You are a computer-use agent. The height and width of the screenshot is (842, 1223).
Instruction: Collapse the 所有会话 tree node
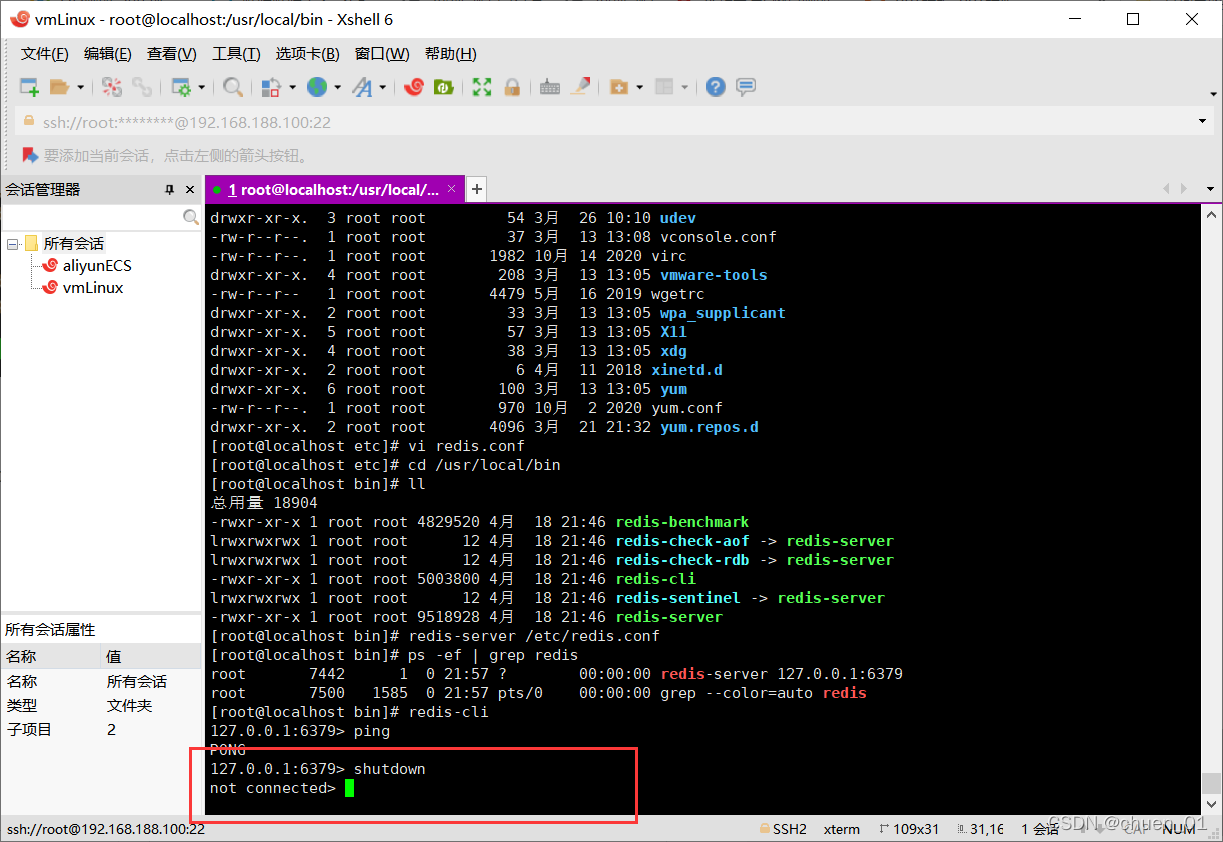coord(10,243)
